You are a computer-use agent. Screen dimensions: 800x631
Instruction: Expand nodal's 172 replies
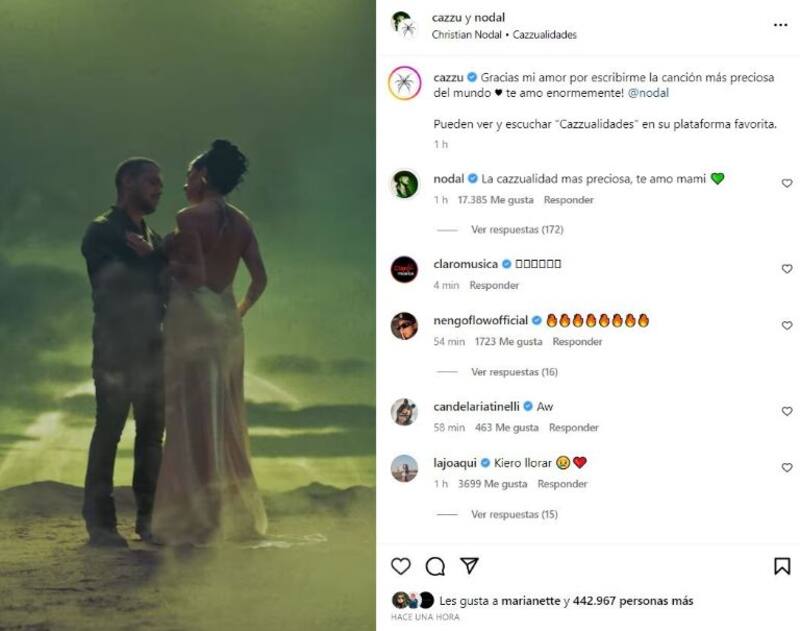517,229
